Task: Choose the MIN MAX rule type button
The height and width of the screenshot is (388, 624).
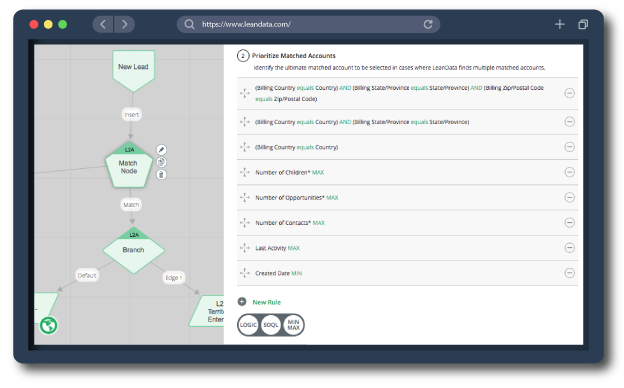Action: tap(293, 325)
